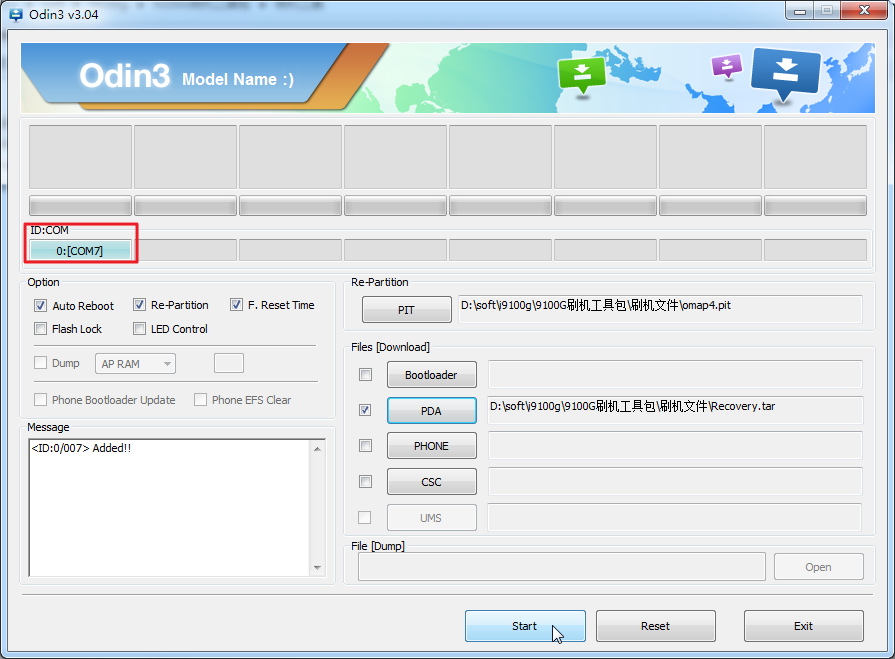Enable the CSC file checkbox
The image size is (895, 659).
point(365,481)
